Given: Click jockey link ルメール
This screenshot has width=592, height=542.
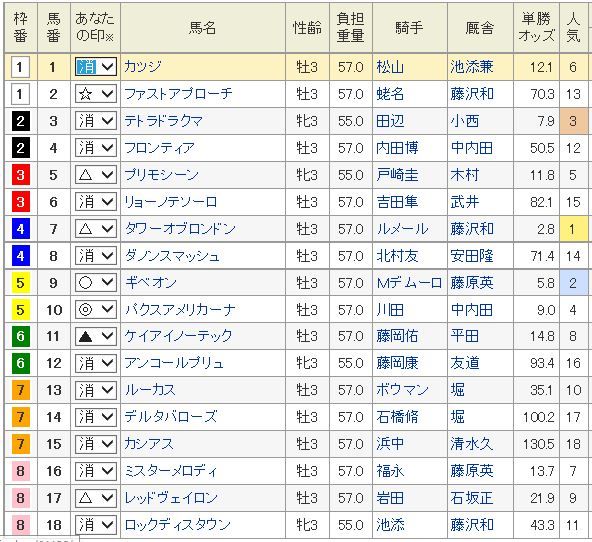Looking at the screenshot, I should pyautogui.click(x=402, y=229).
